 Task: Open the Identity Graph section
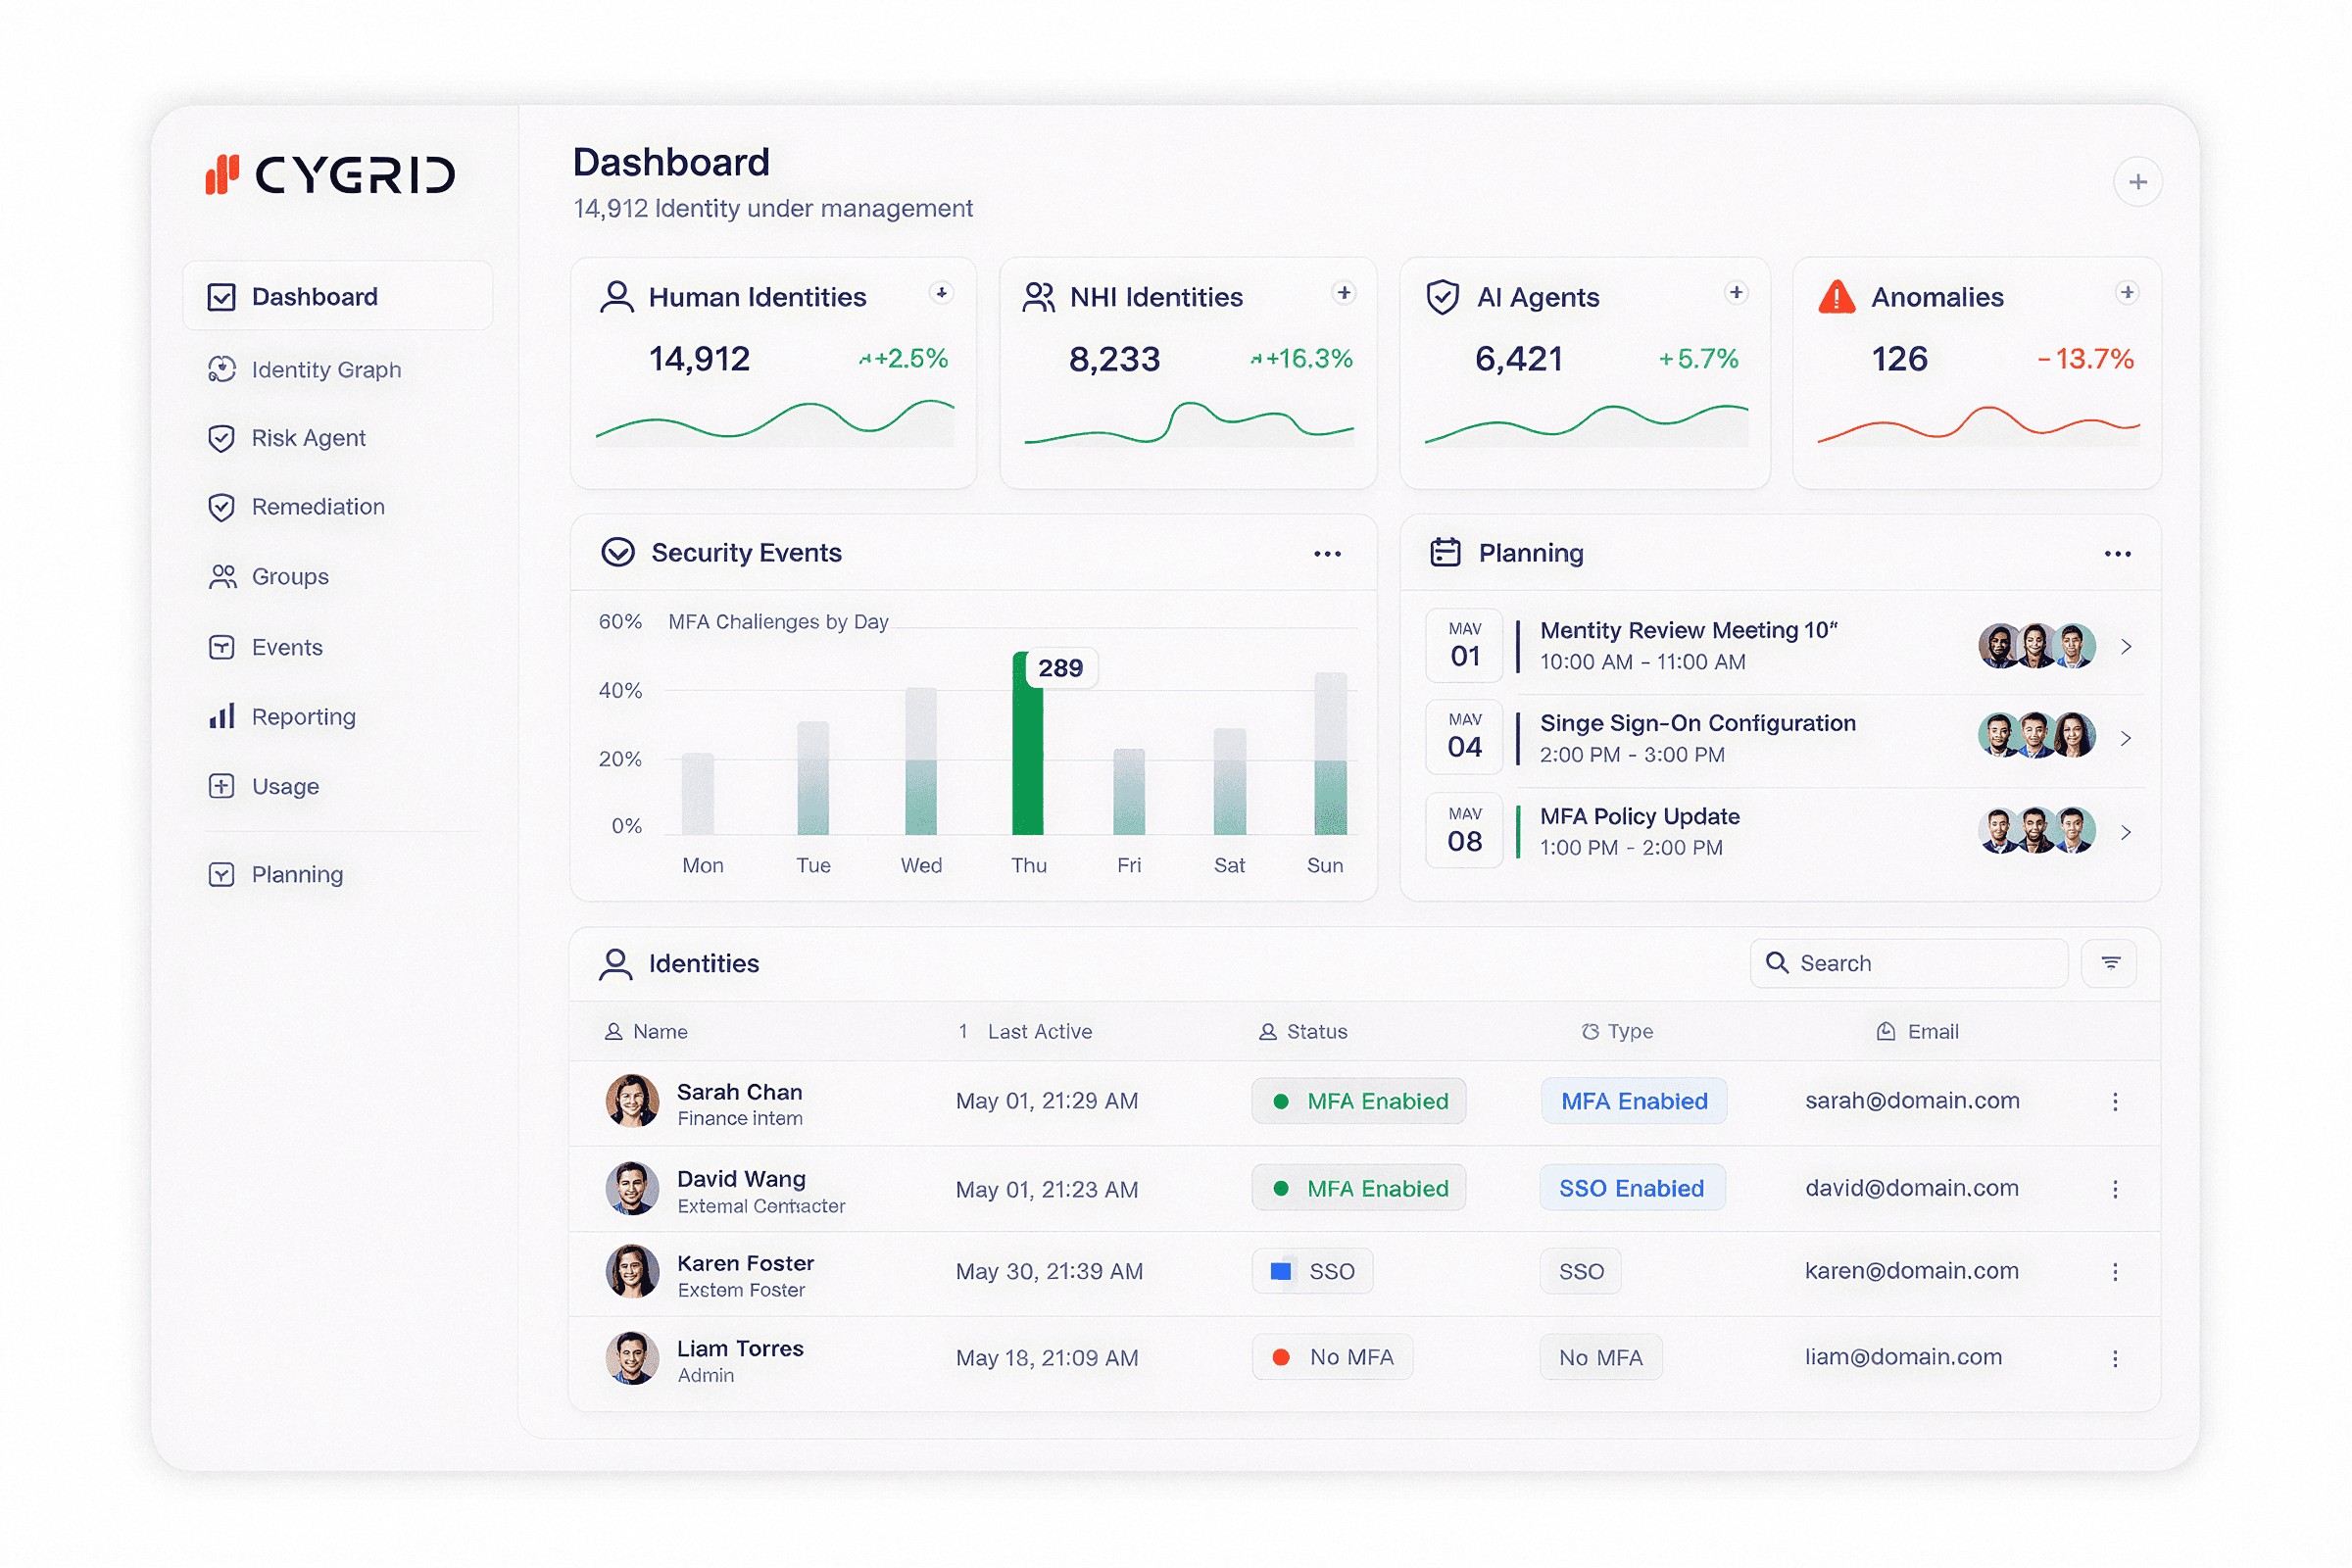coord(326,370)
